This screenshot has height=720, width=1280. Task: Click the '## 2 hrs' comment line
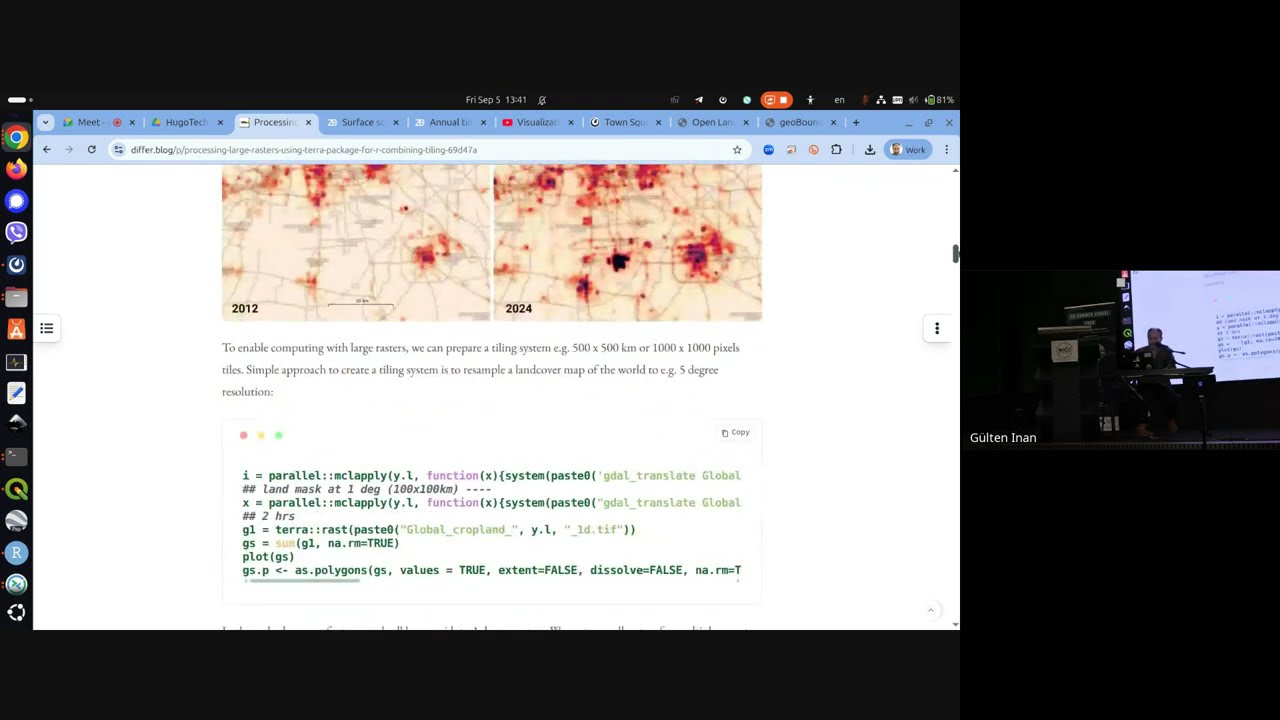point(268,516)
